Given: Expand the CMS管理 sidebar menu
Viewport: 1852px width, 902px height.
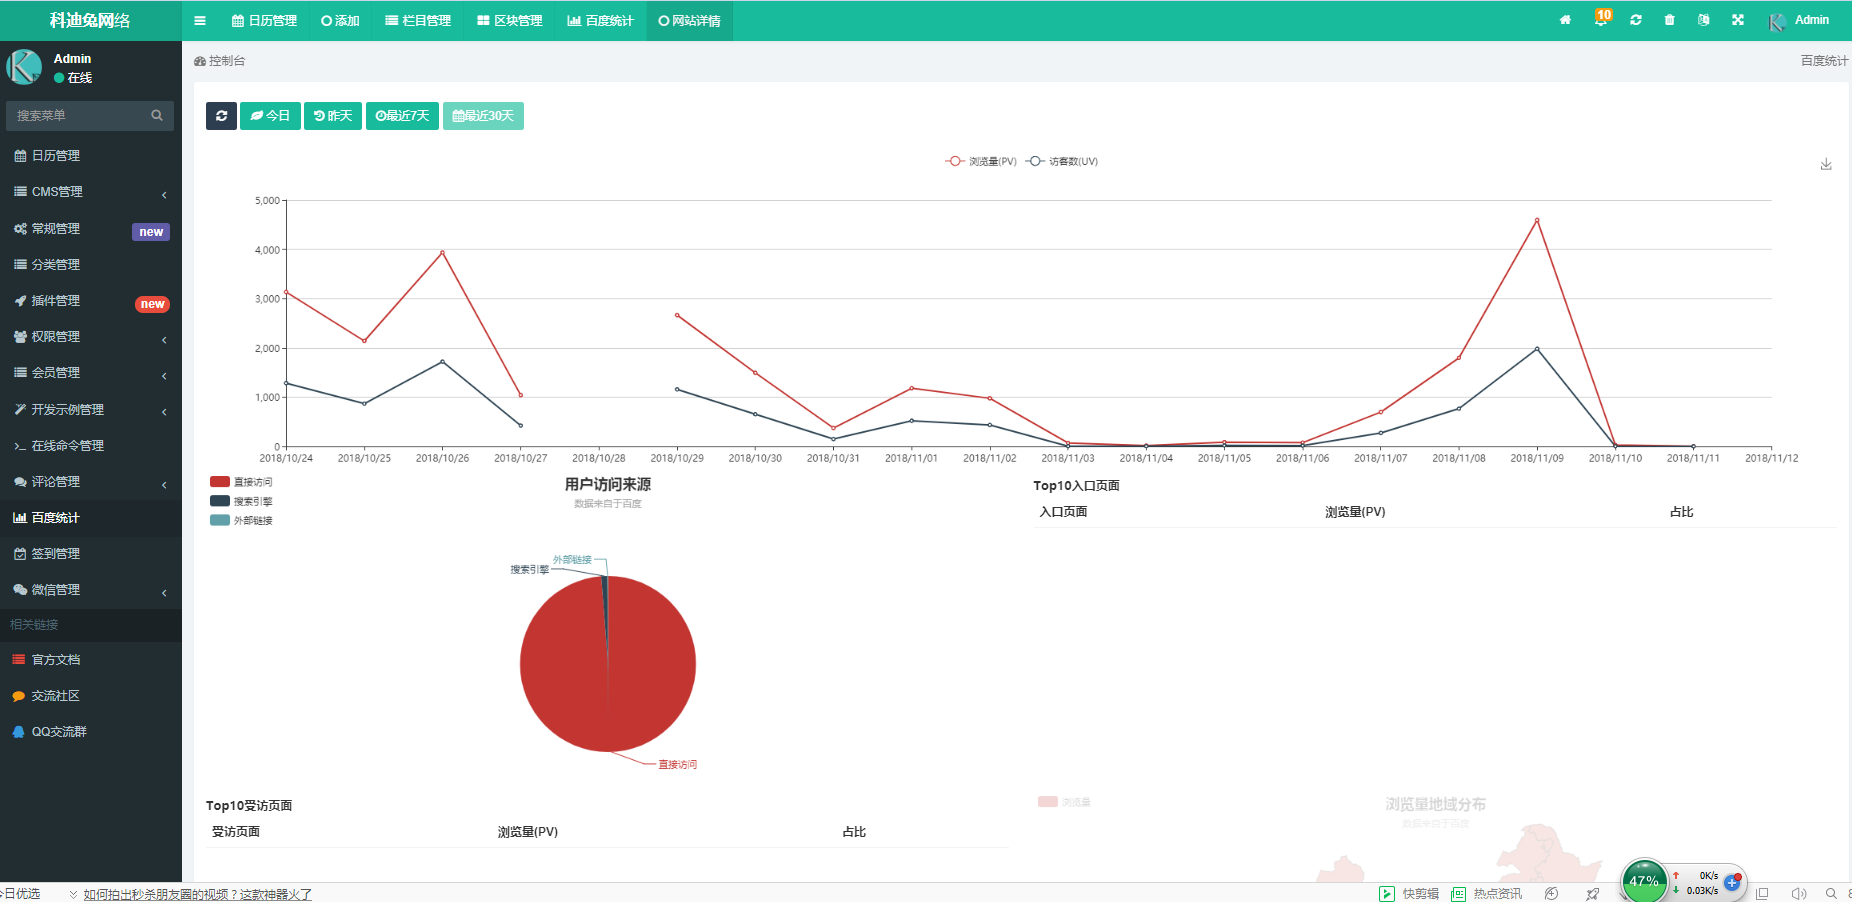Looking at the screenshot, I should coord(90,192).
